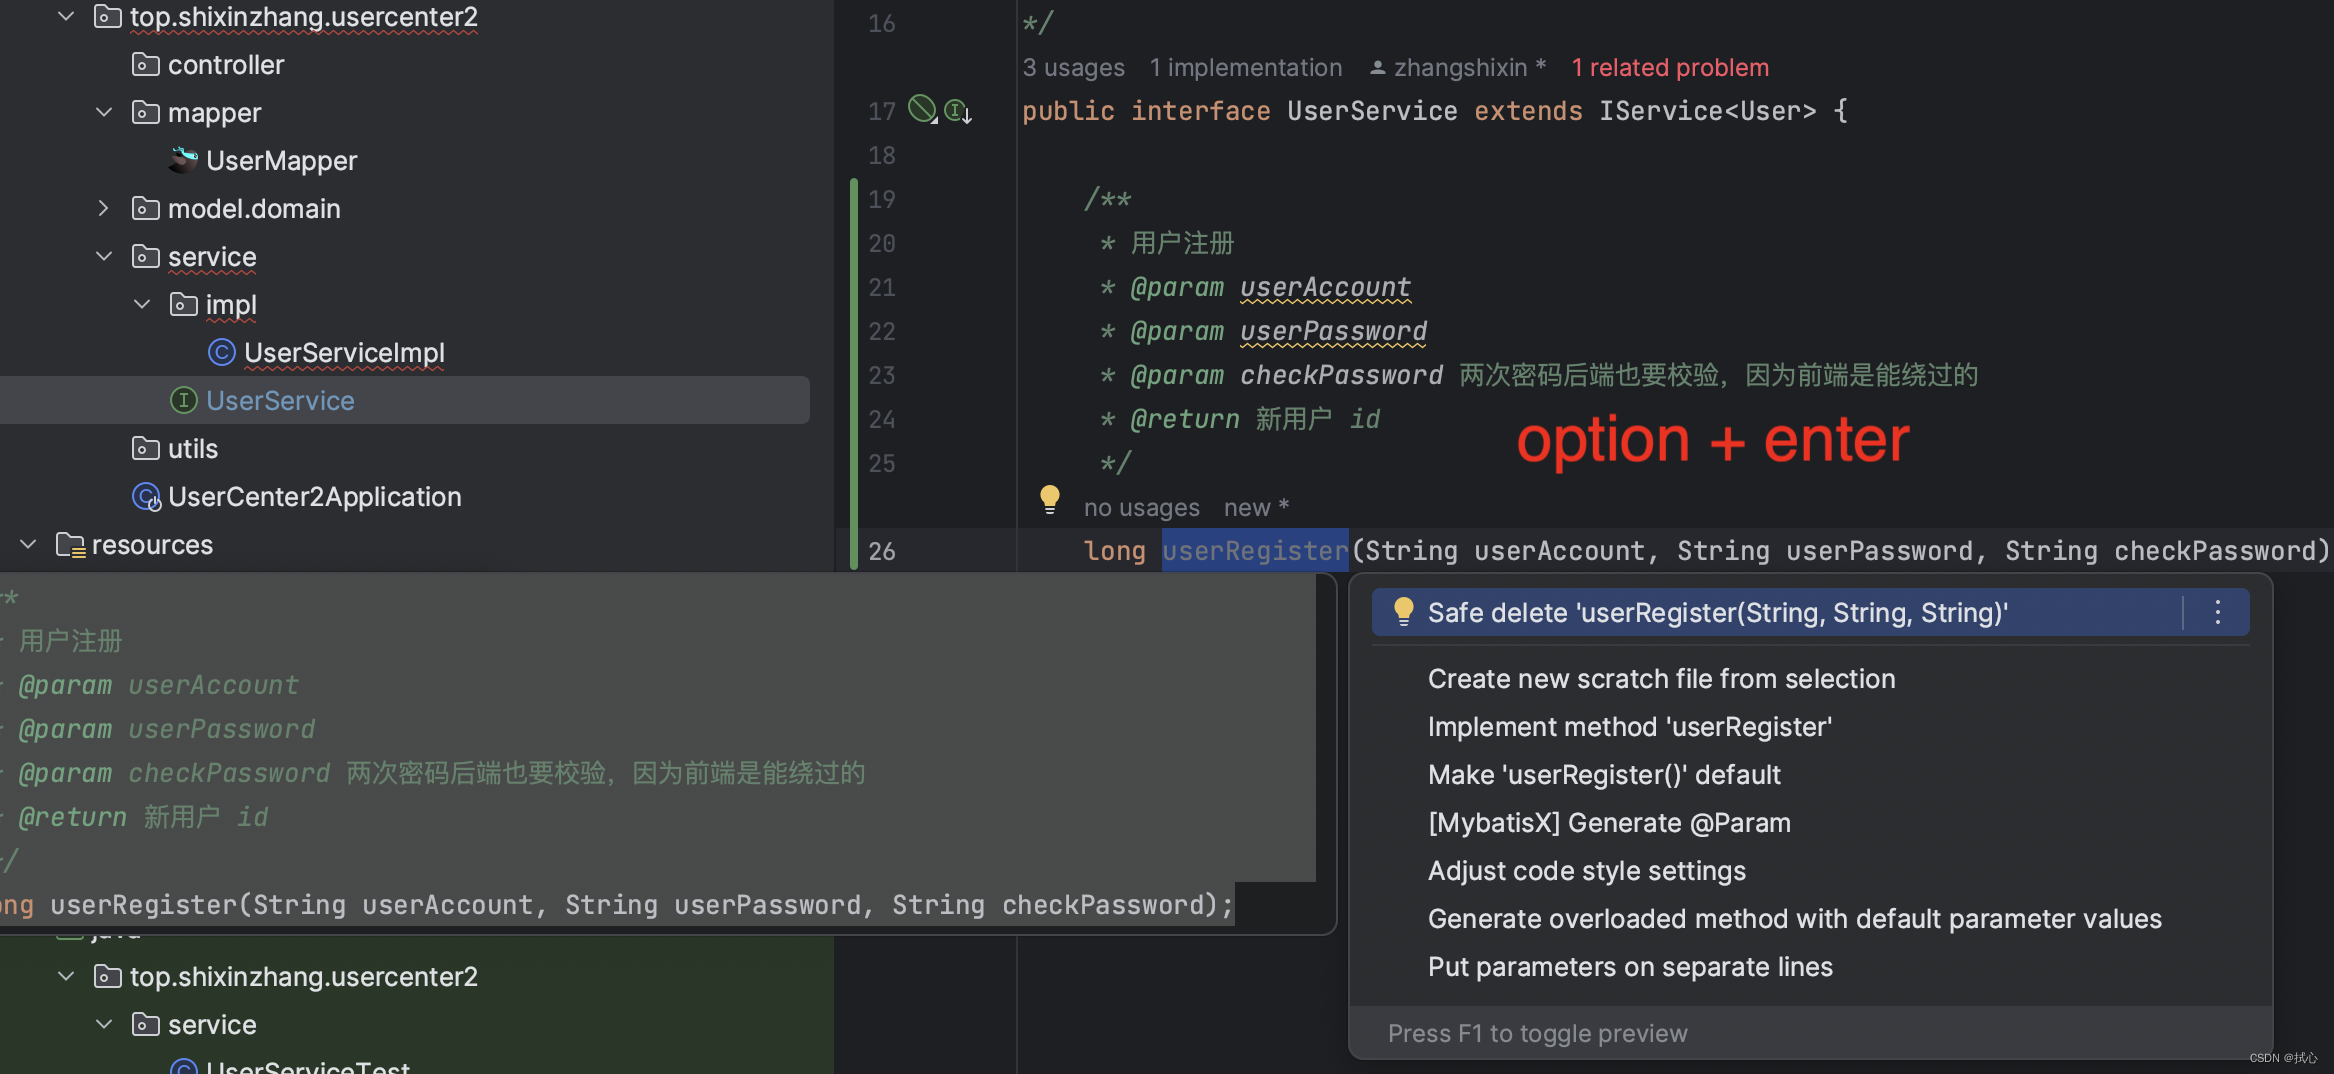Click the highlighted userRegister method name
The image size is (2334, 1074).
coord(1255,550)
